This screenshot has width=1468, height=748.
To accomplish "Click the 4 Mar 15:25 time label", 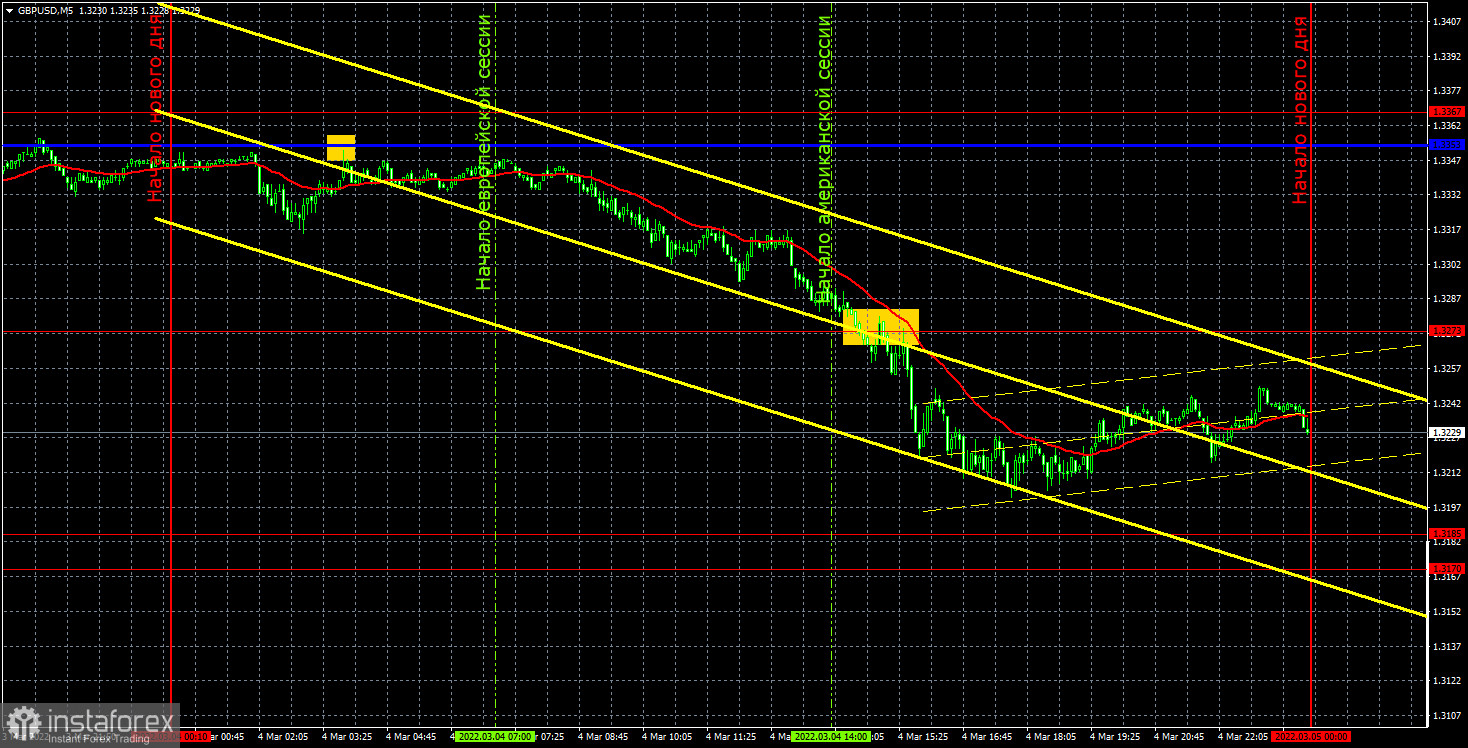I will click(x=923, y=736).
